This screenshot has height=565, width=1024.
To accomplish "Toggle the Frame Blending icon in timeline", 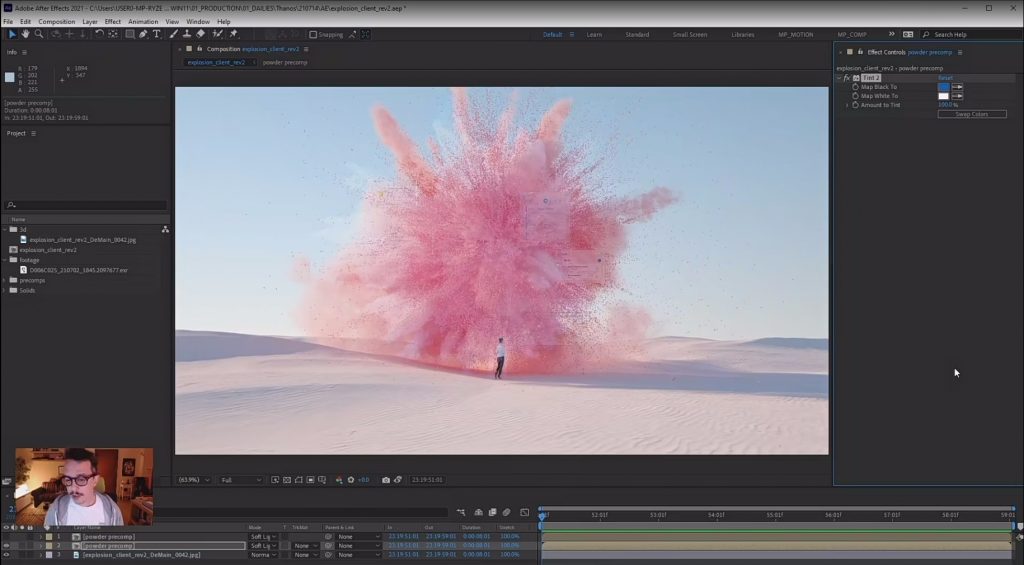I will (492, 512).
